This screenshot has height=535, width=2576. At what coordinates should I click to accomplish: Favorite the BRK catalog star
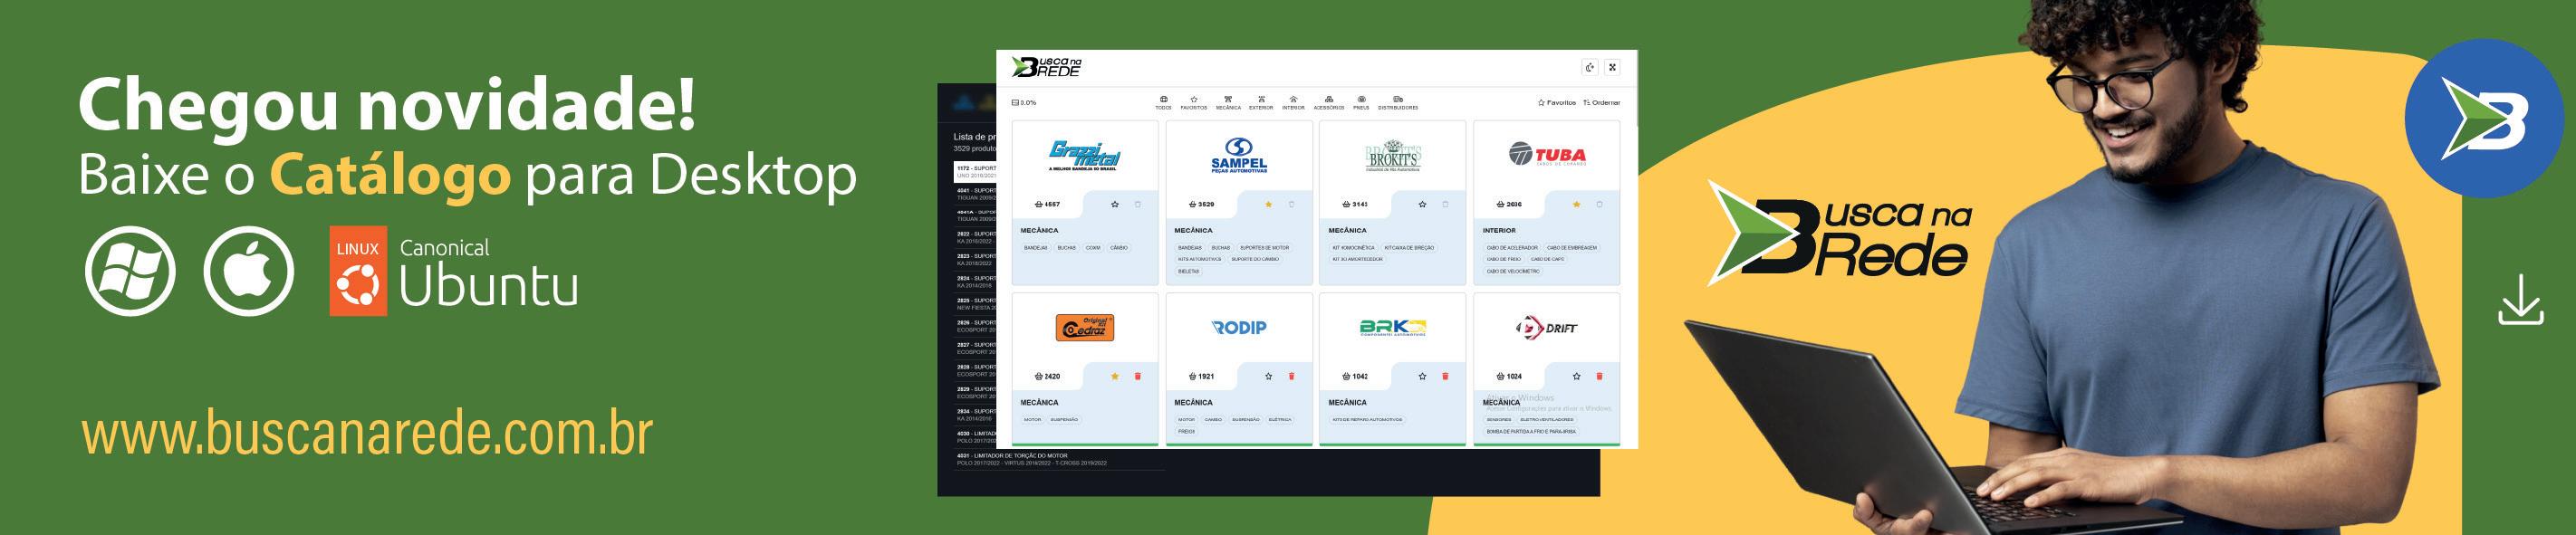1423,376
